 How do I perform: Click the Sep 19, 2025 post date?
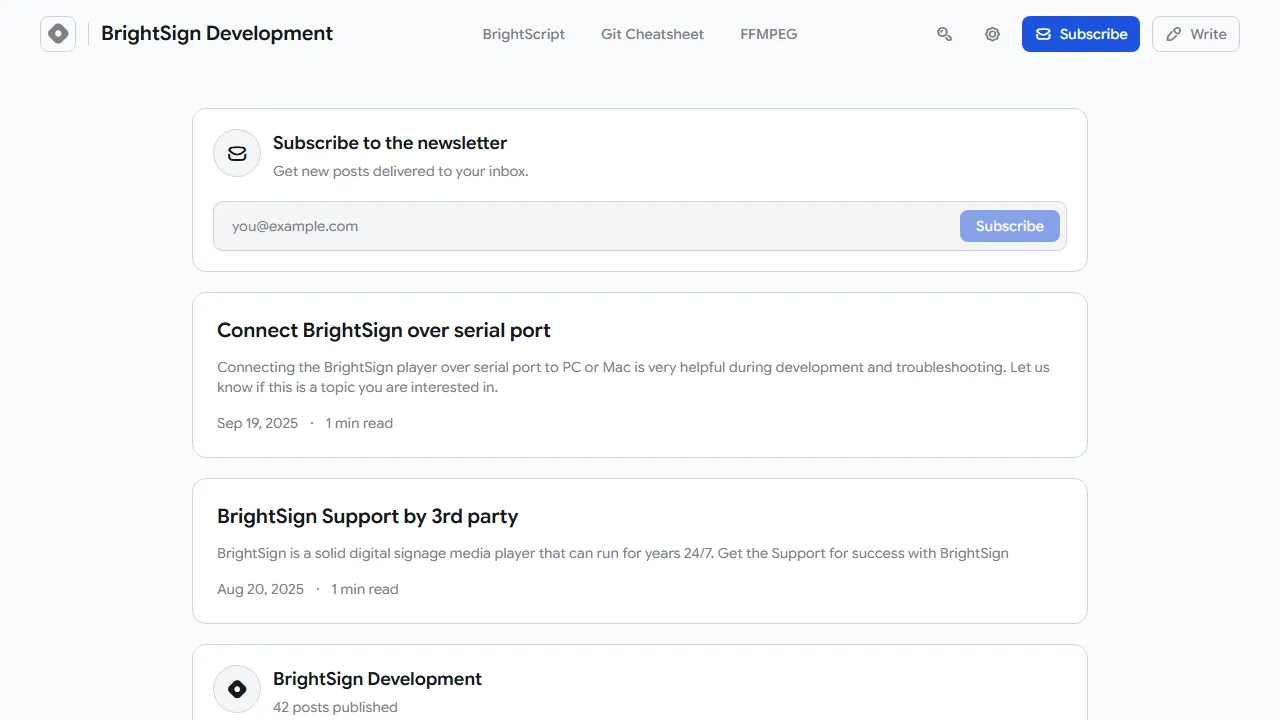257,423
